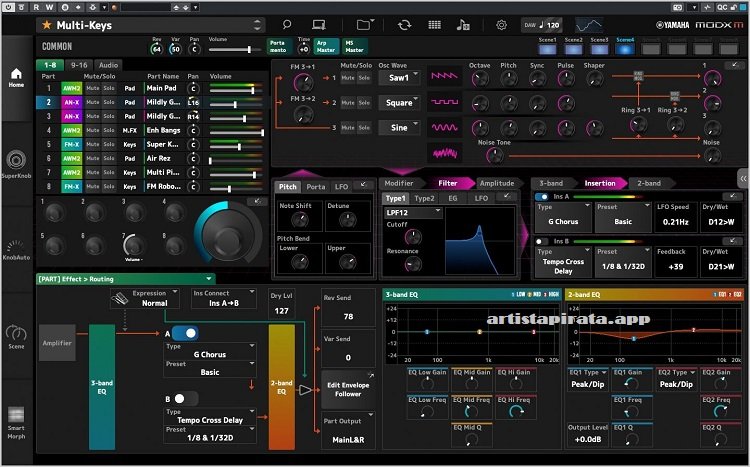Toggle Ins B switch in routing
This screenshot has width=750, height=467.
pyautogui.click(x=185, y=399)
